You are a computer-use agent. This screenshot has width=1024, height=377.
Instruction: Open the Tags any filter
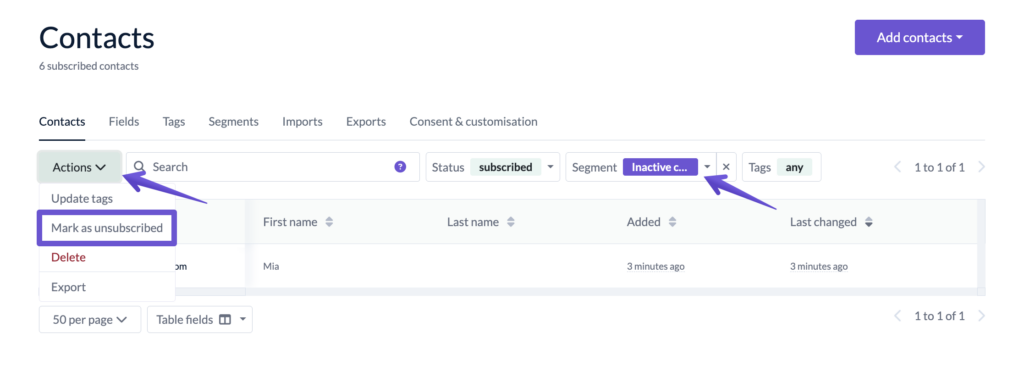point(782,167)
